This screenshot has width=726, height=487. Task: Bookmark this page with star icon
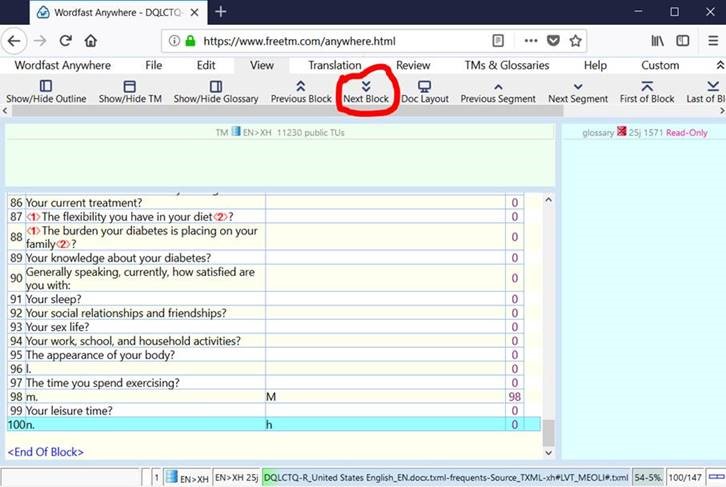click(576, 41)
